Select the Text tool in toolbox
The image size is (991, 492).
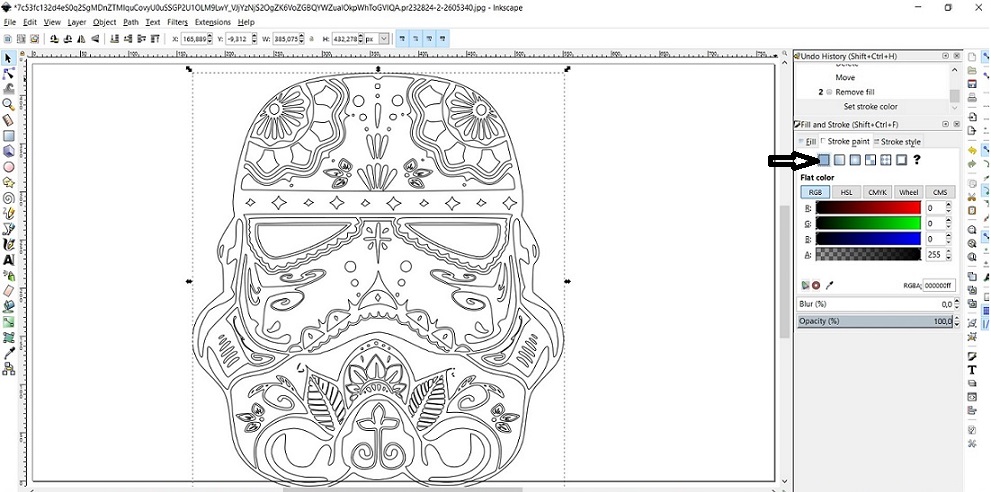point(8,259)
